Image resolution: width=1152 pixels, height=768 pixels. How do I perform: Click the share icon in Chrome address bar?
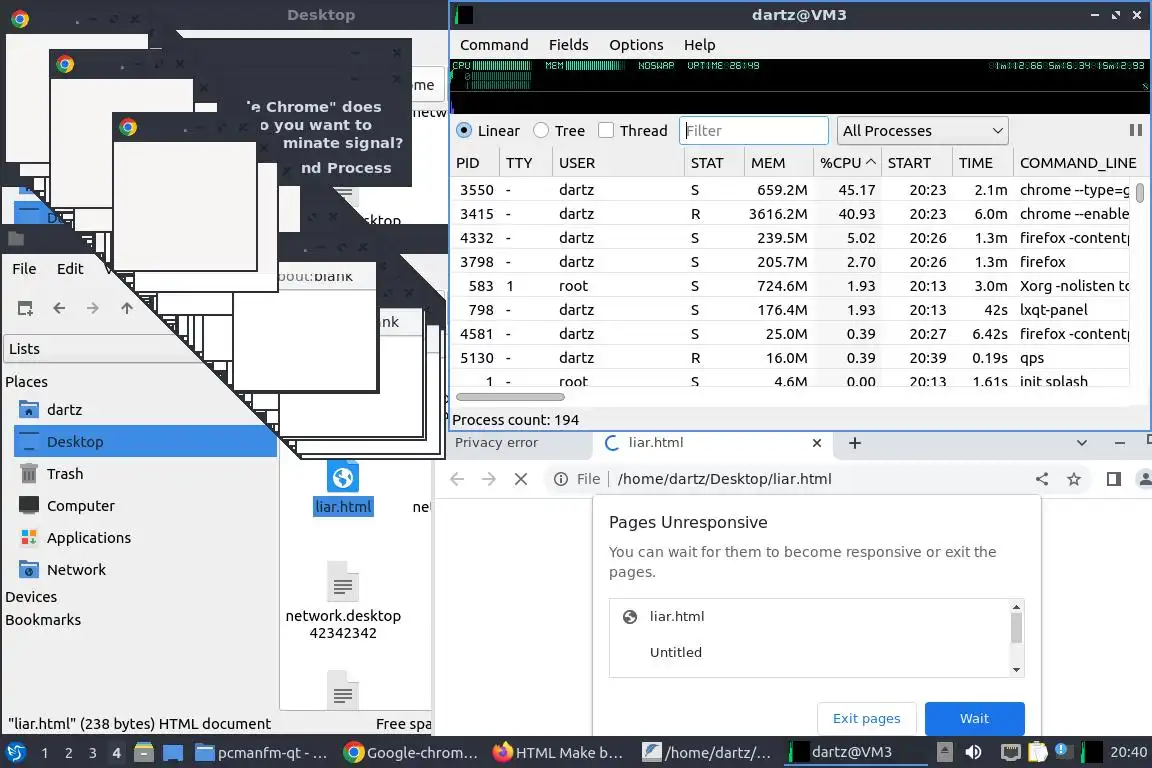pyautogui.click(x=1042, y=479)
